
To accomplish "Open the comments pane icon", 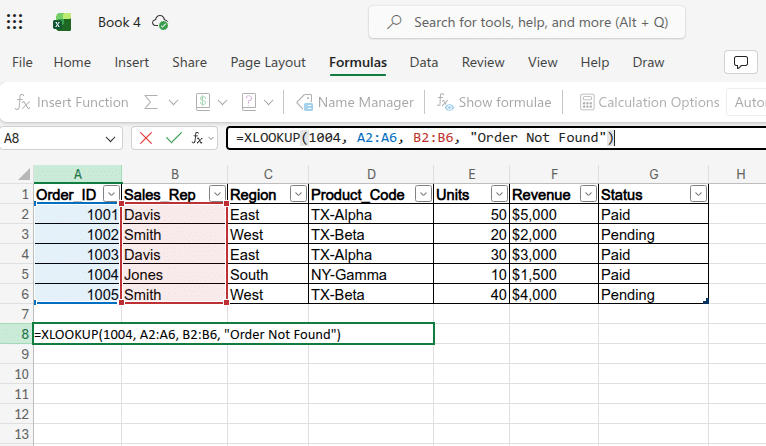I will [741, 63].
